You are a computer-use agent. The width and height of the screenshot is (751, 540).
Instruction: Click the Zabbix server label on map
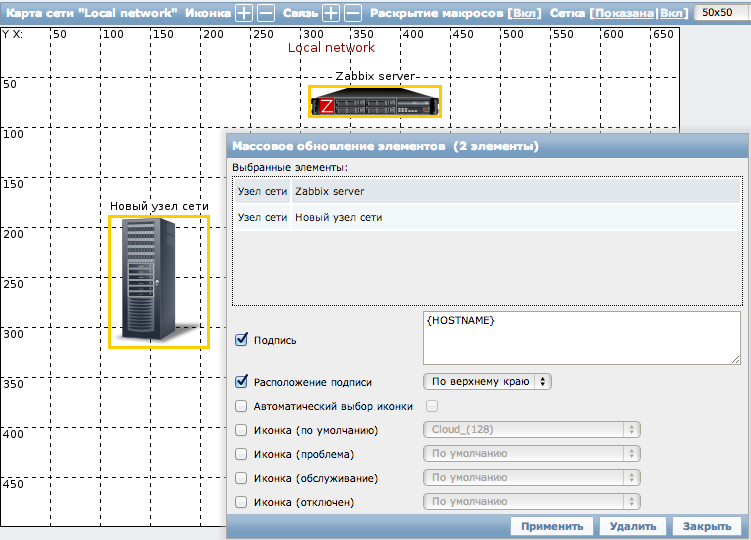[x=375, y=76]
